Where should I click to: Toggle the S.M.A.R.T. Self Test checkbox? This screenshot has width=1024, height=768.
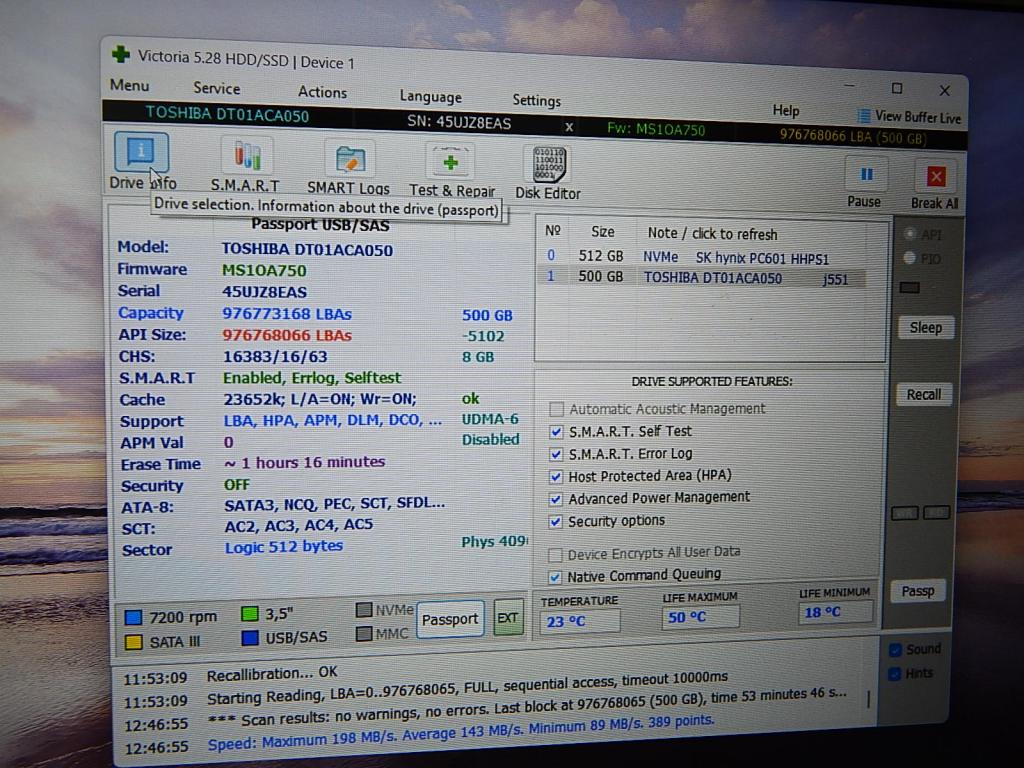click(556, 432)
